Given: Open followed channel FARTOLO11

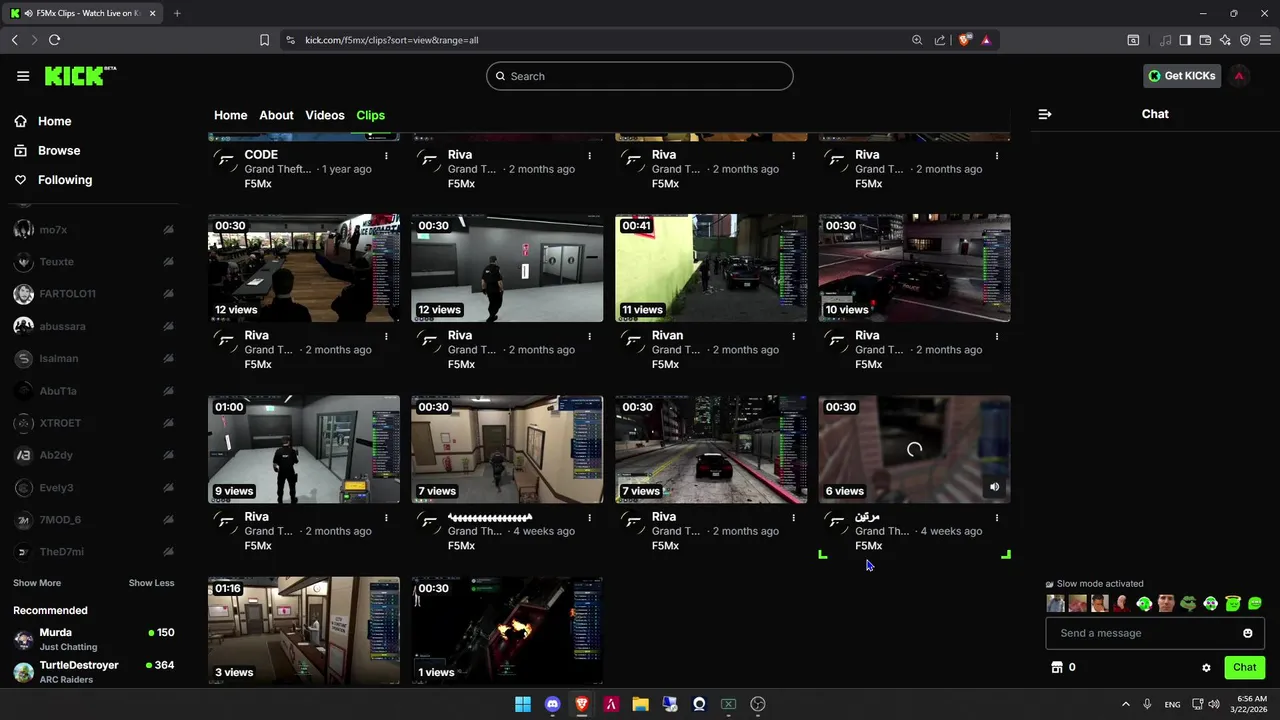Looking at the screenshot, I should click(x=94, y=294).
